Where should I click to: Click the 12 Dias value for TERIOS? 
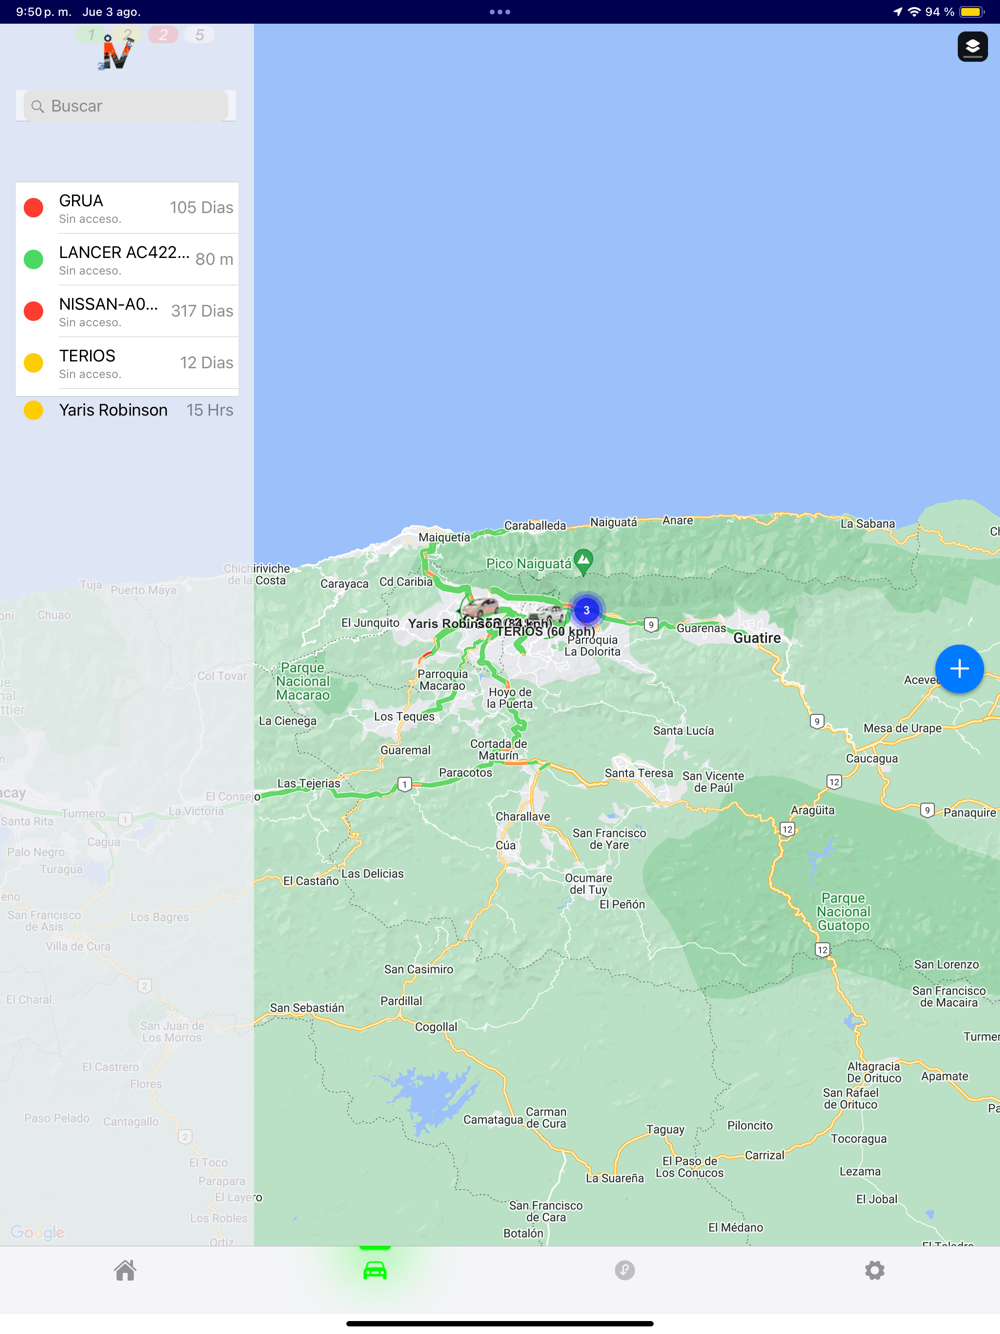coord(206,363)
